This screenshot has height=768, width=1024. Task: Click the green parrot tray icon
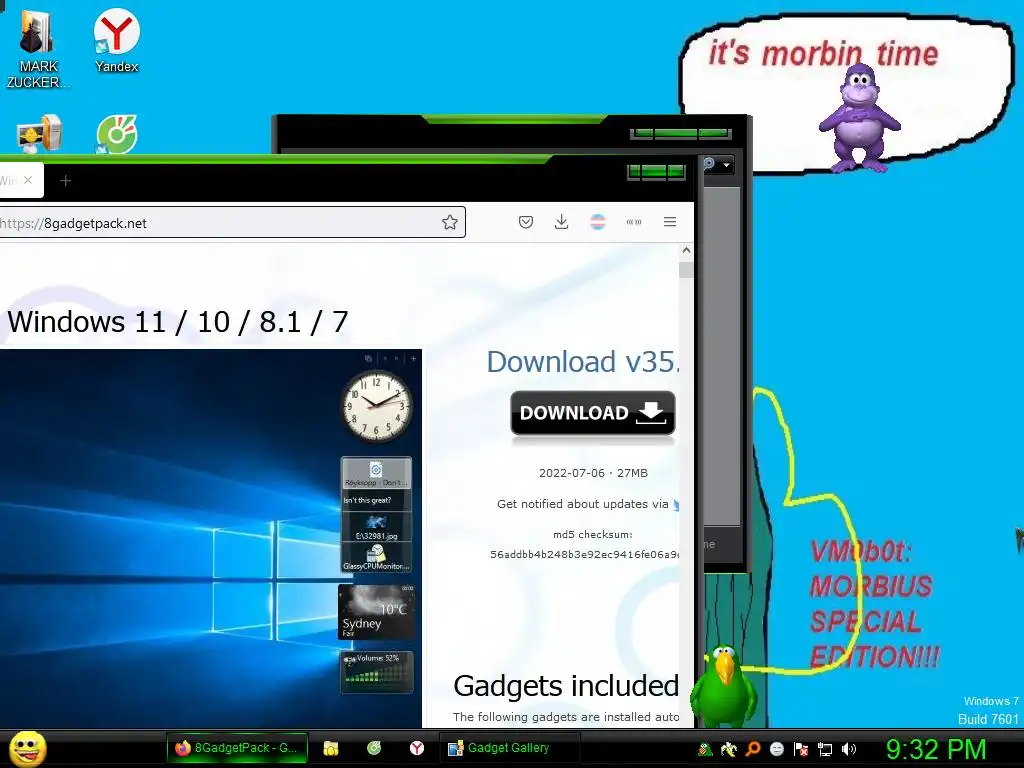(x=705, y=749)
